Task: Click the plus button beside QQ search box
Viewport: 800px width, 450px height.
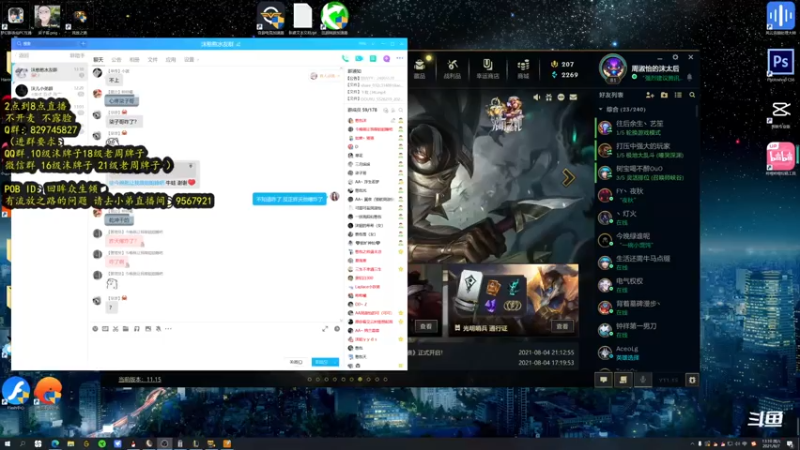Action: point(83,44)
